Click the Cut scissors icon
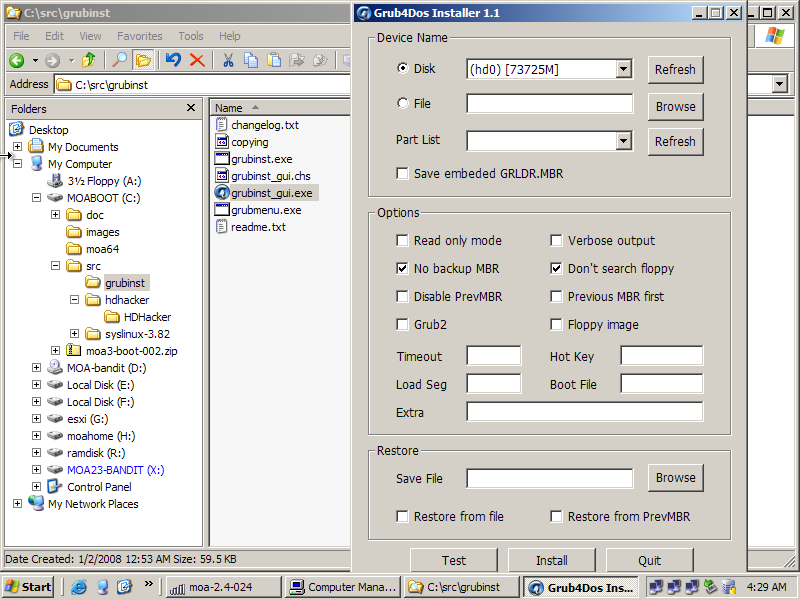Image resolution: width=800 pixels, height=600 pixels. pos(228,60)
